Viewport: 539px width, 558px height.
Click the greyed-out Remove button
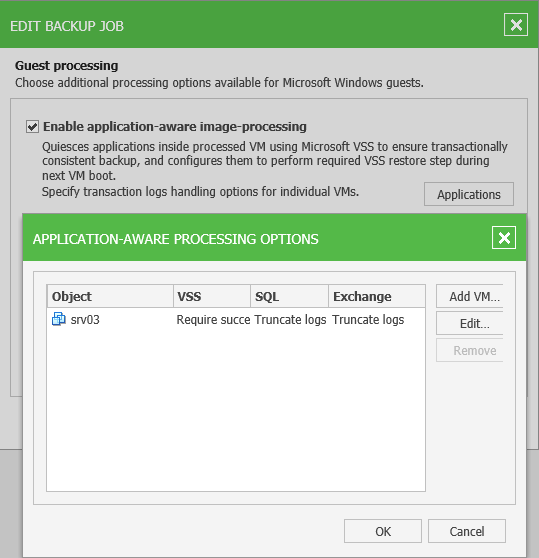(470, 350)
